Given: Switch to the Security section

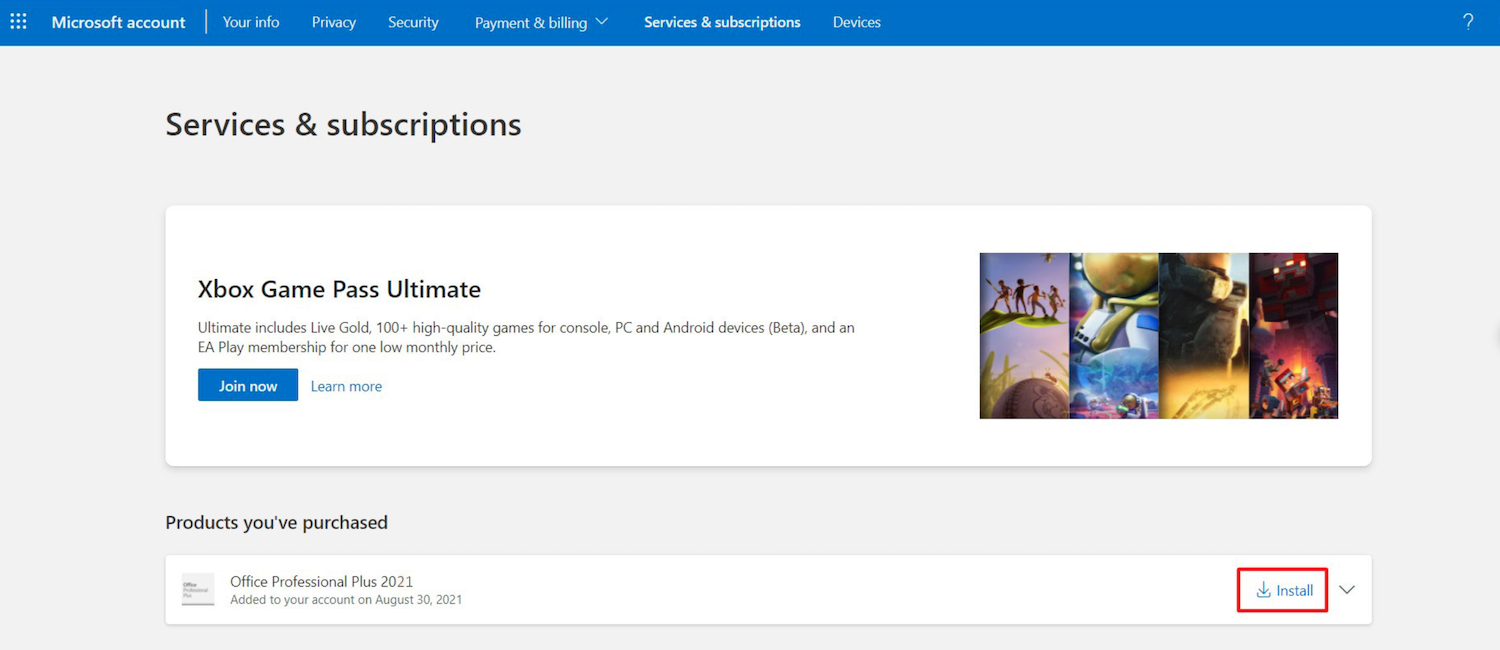Looking at the screenshot, I should (x=413, y=22).
